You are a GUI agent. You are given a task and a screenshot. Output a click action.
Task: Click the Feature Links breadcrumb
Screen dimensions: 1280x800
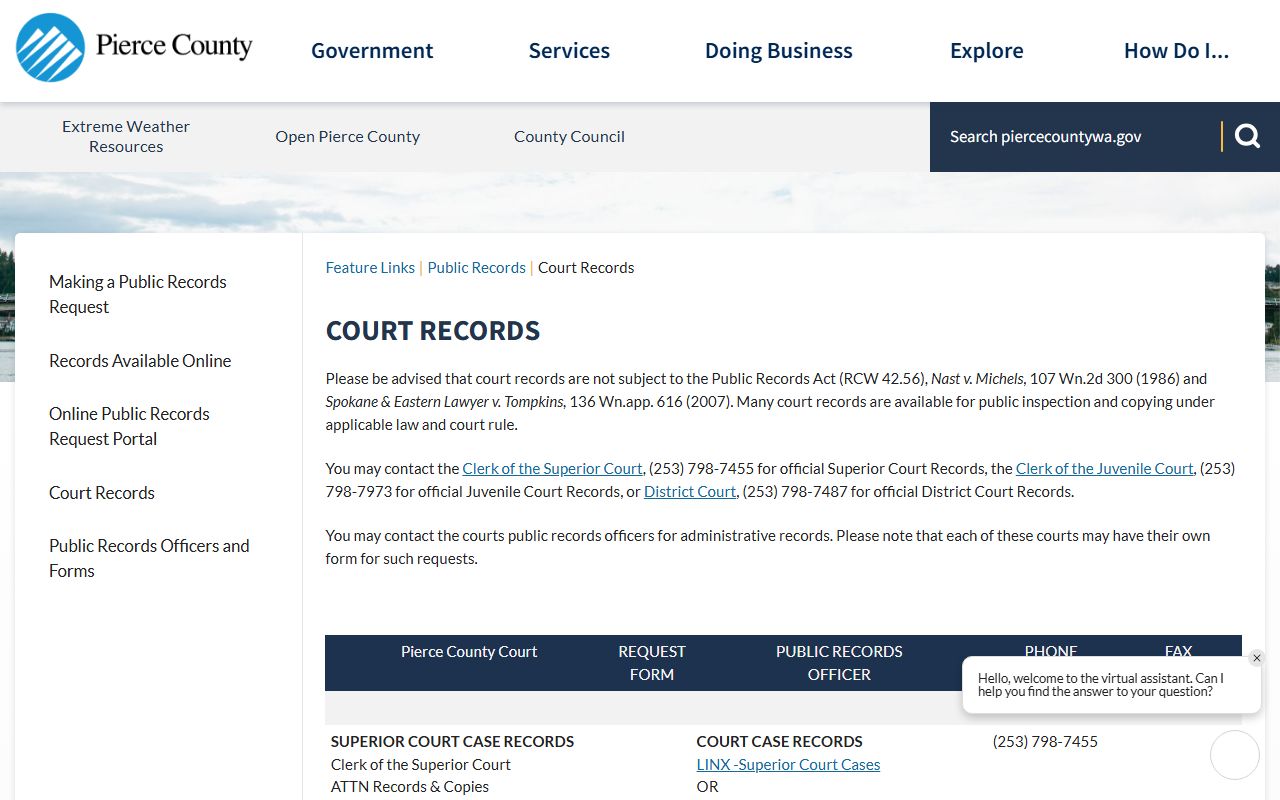[x=370, y=268]
